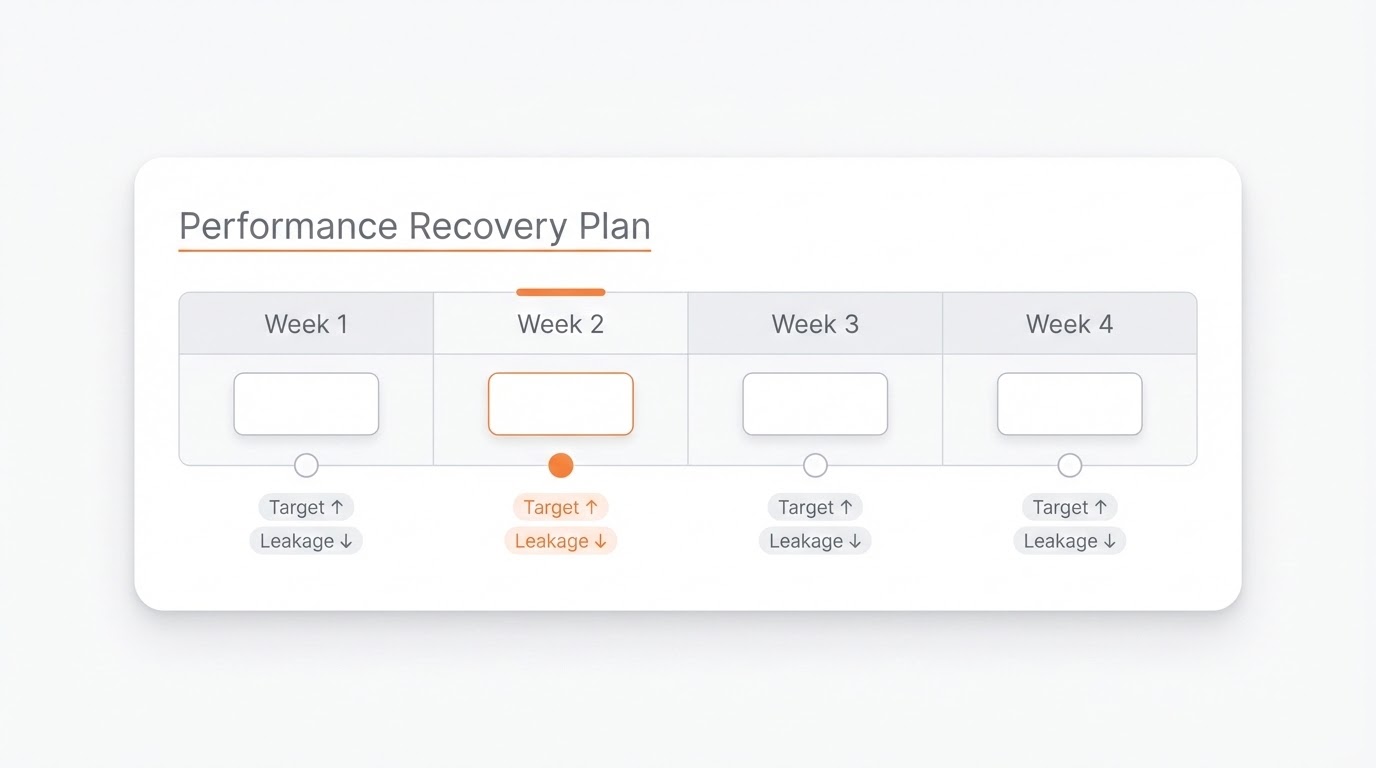Open the Week 2 column tab
Viewport: 1376px width, 768px height.
(561, 324)
